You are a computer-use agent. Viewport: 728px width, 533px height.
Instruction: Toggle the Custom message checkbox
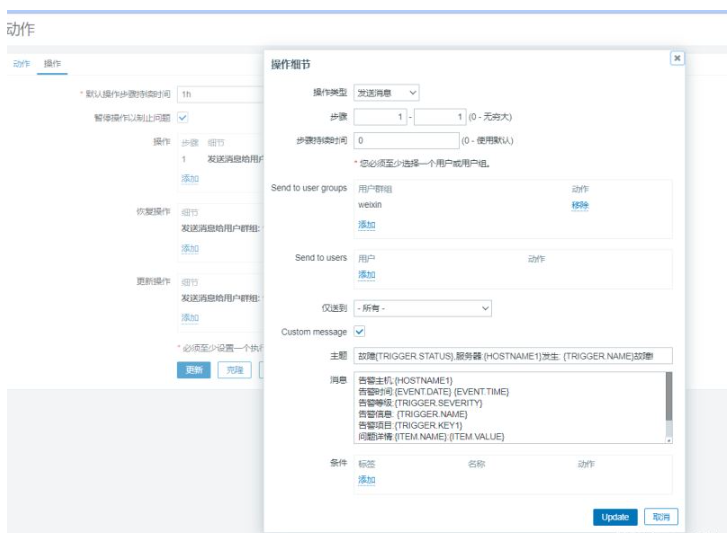(359, 332)
